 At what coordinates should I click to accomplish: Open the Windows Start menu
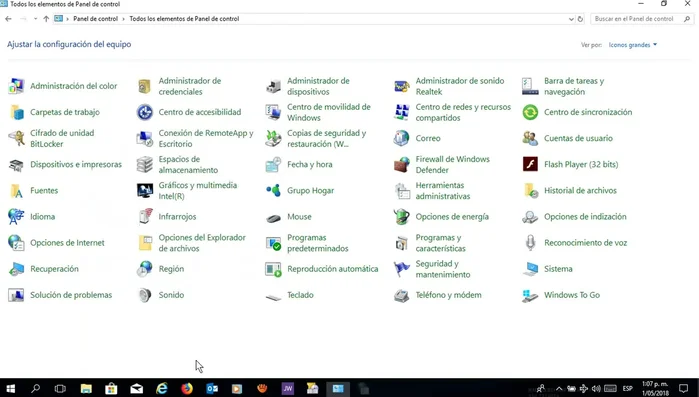10,389
